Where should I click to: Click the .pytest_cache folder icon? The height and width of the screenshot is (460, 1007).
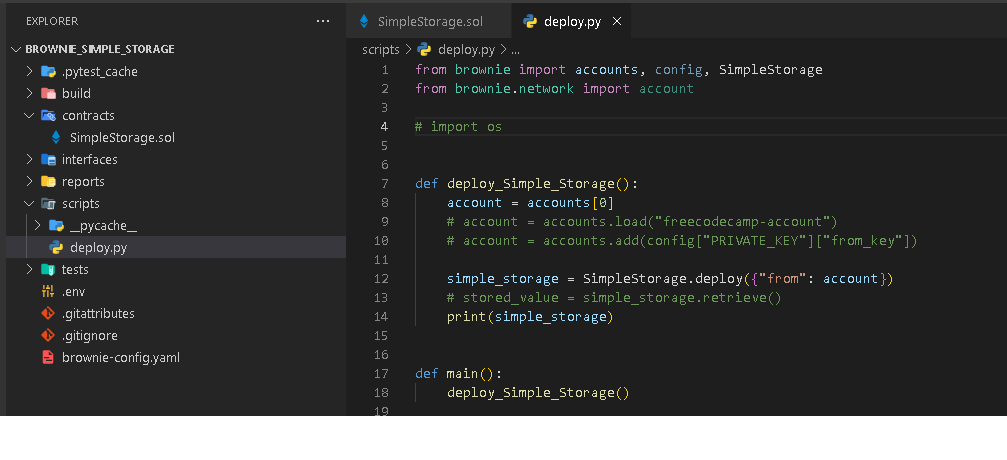click(x=48, y=71)
